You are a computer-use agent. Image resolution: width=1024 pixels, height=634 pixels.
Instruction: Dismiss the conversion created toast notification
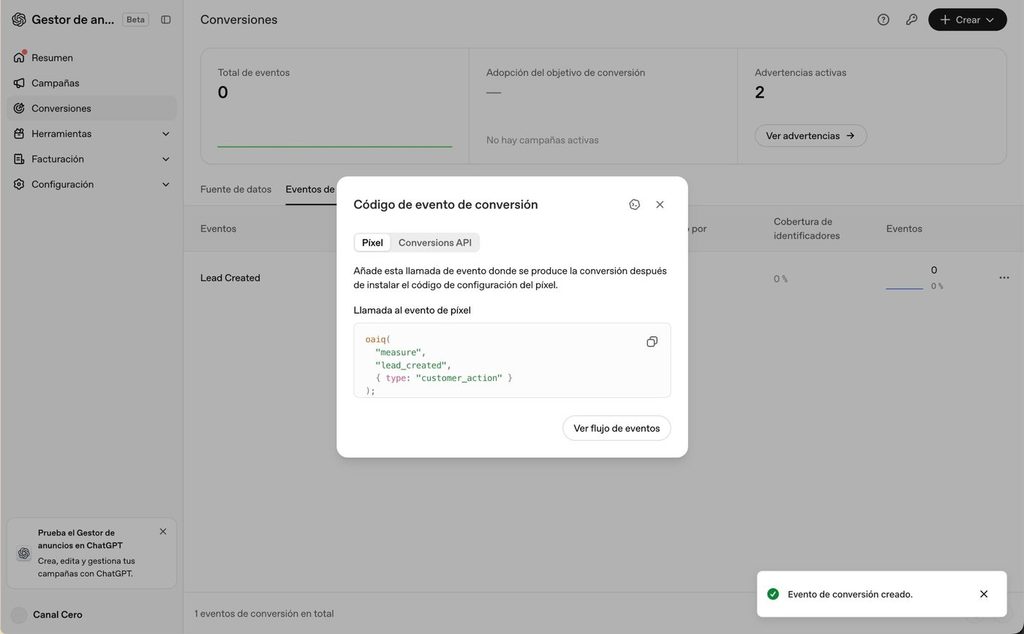tap(984, 594)
